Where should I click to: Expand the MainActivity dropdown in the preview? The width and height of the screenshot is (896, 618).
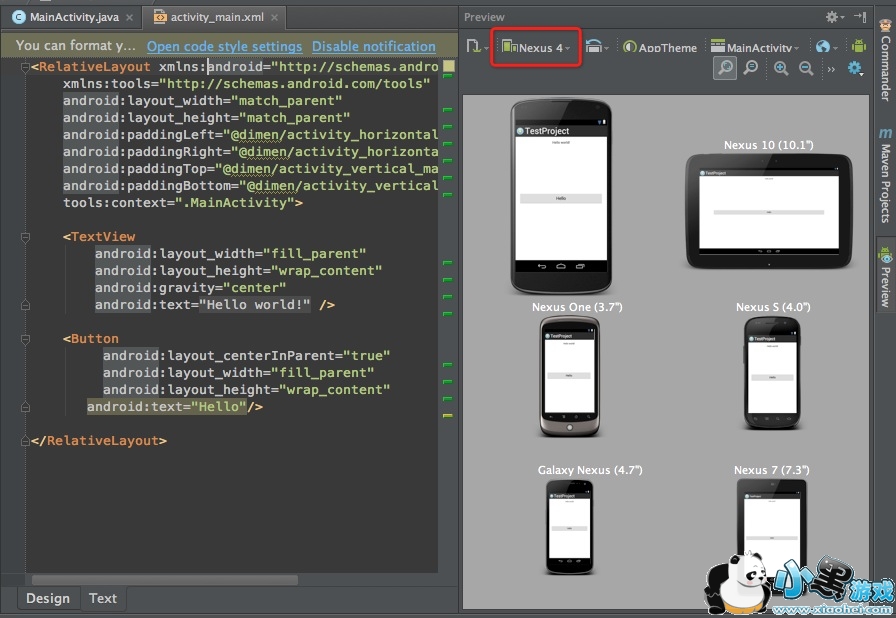pyautogui.click(x=754, y=47)
